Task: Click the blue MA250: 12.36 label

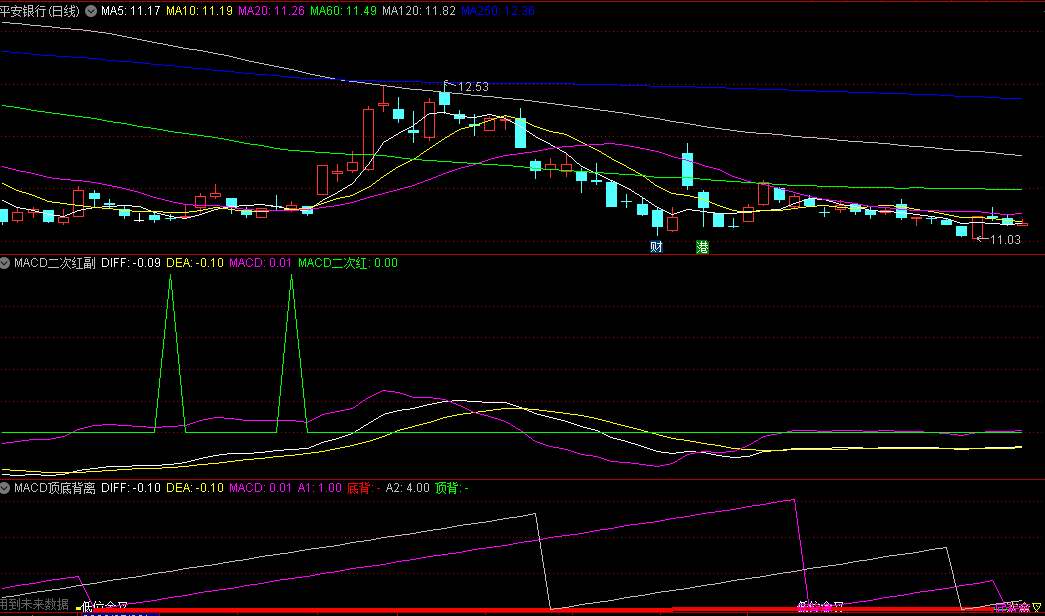Action: click(499, 11)
